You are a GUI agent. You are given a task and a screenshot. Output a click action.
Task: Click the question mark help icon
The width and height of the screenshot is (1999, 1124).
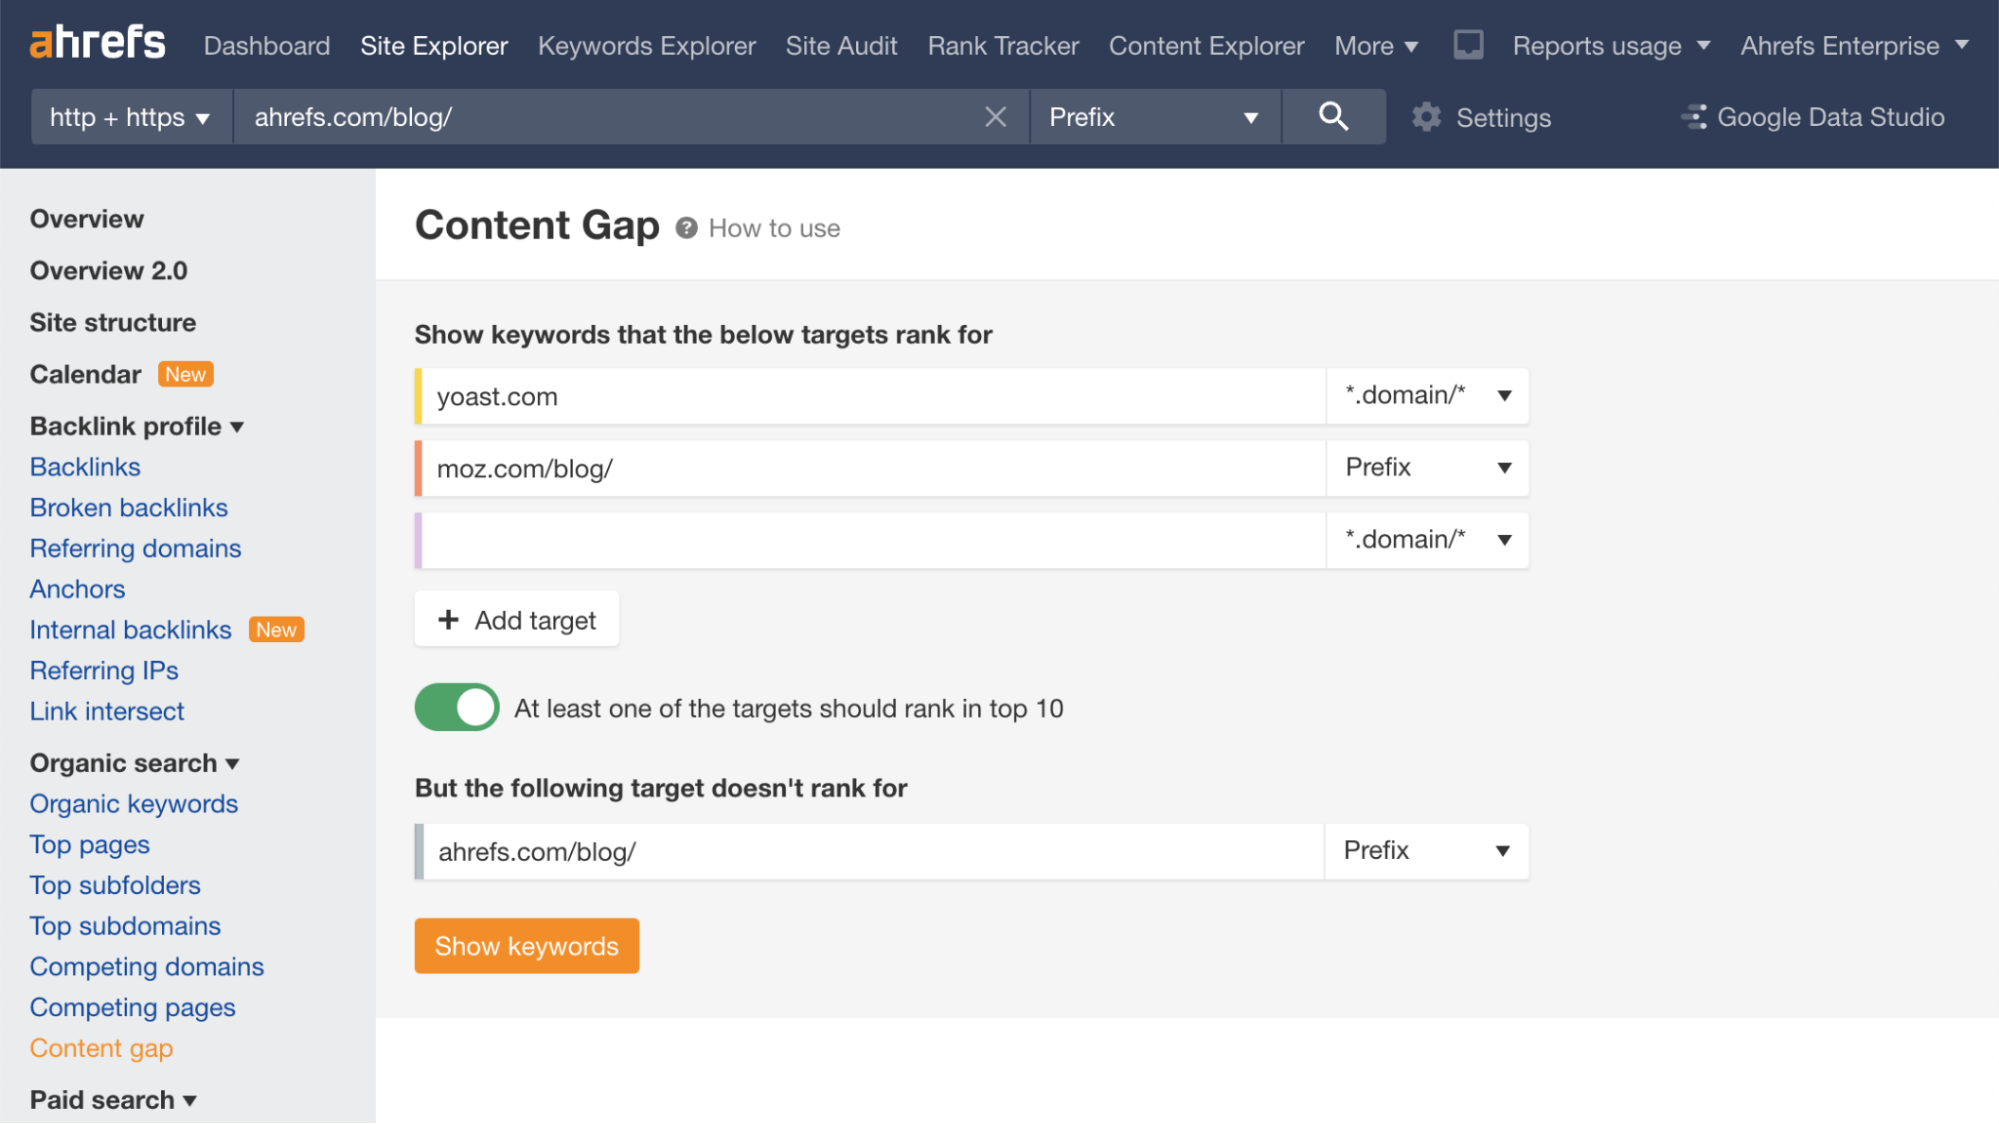[686, 228]
